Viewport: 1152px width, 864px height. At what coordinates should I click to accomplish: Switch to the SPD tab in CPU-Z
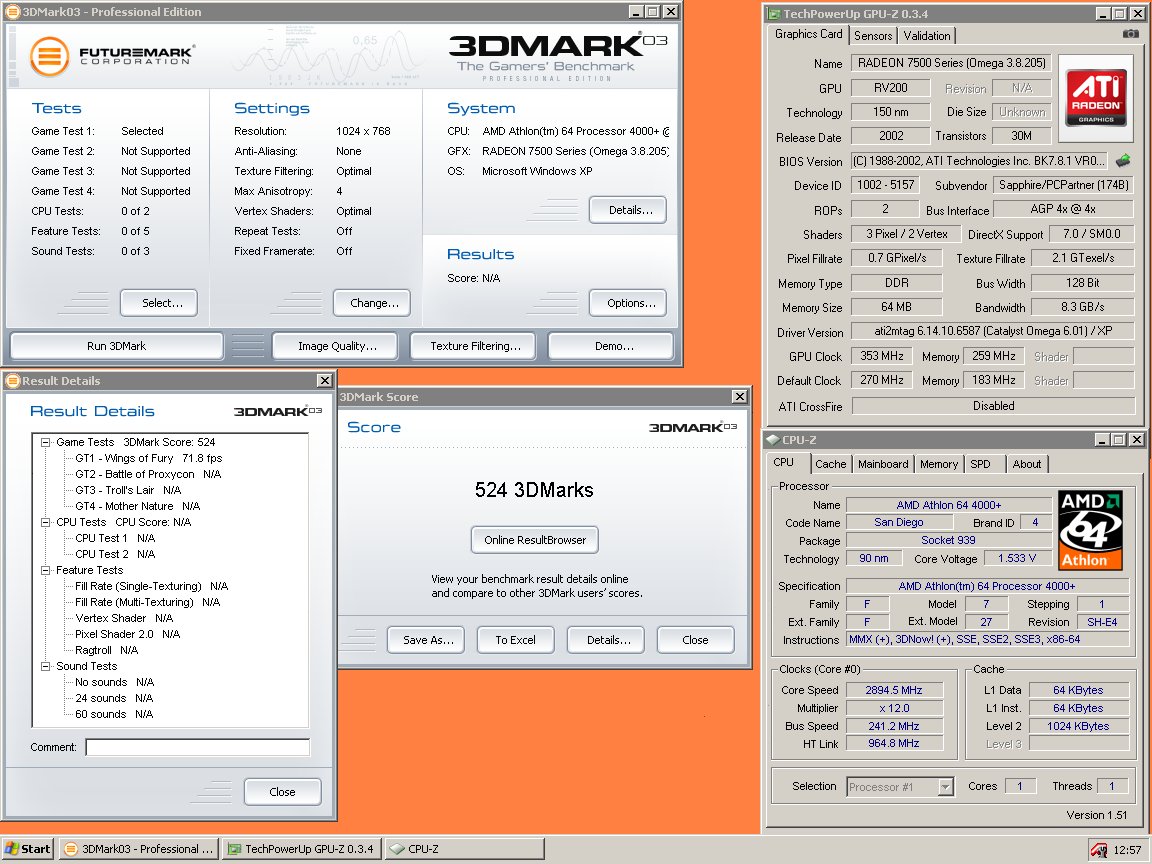pos(980,464)
